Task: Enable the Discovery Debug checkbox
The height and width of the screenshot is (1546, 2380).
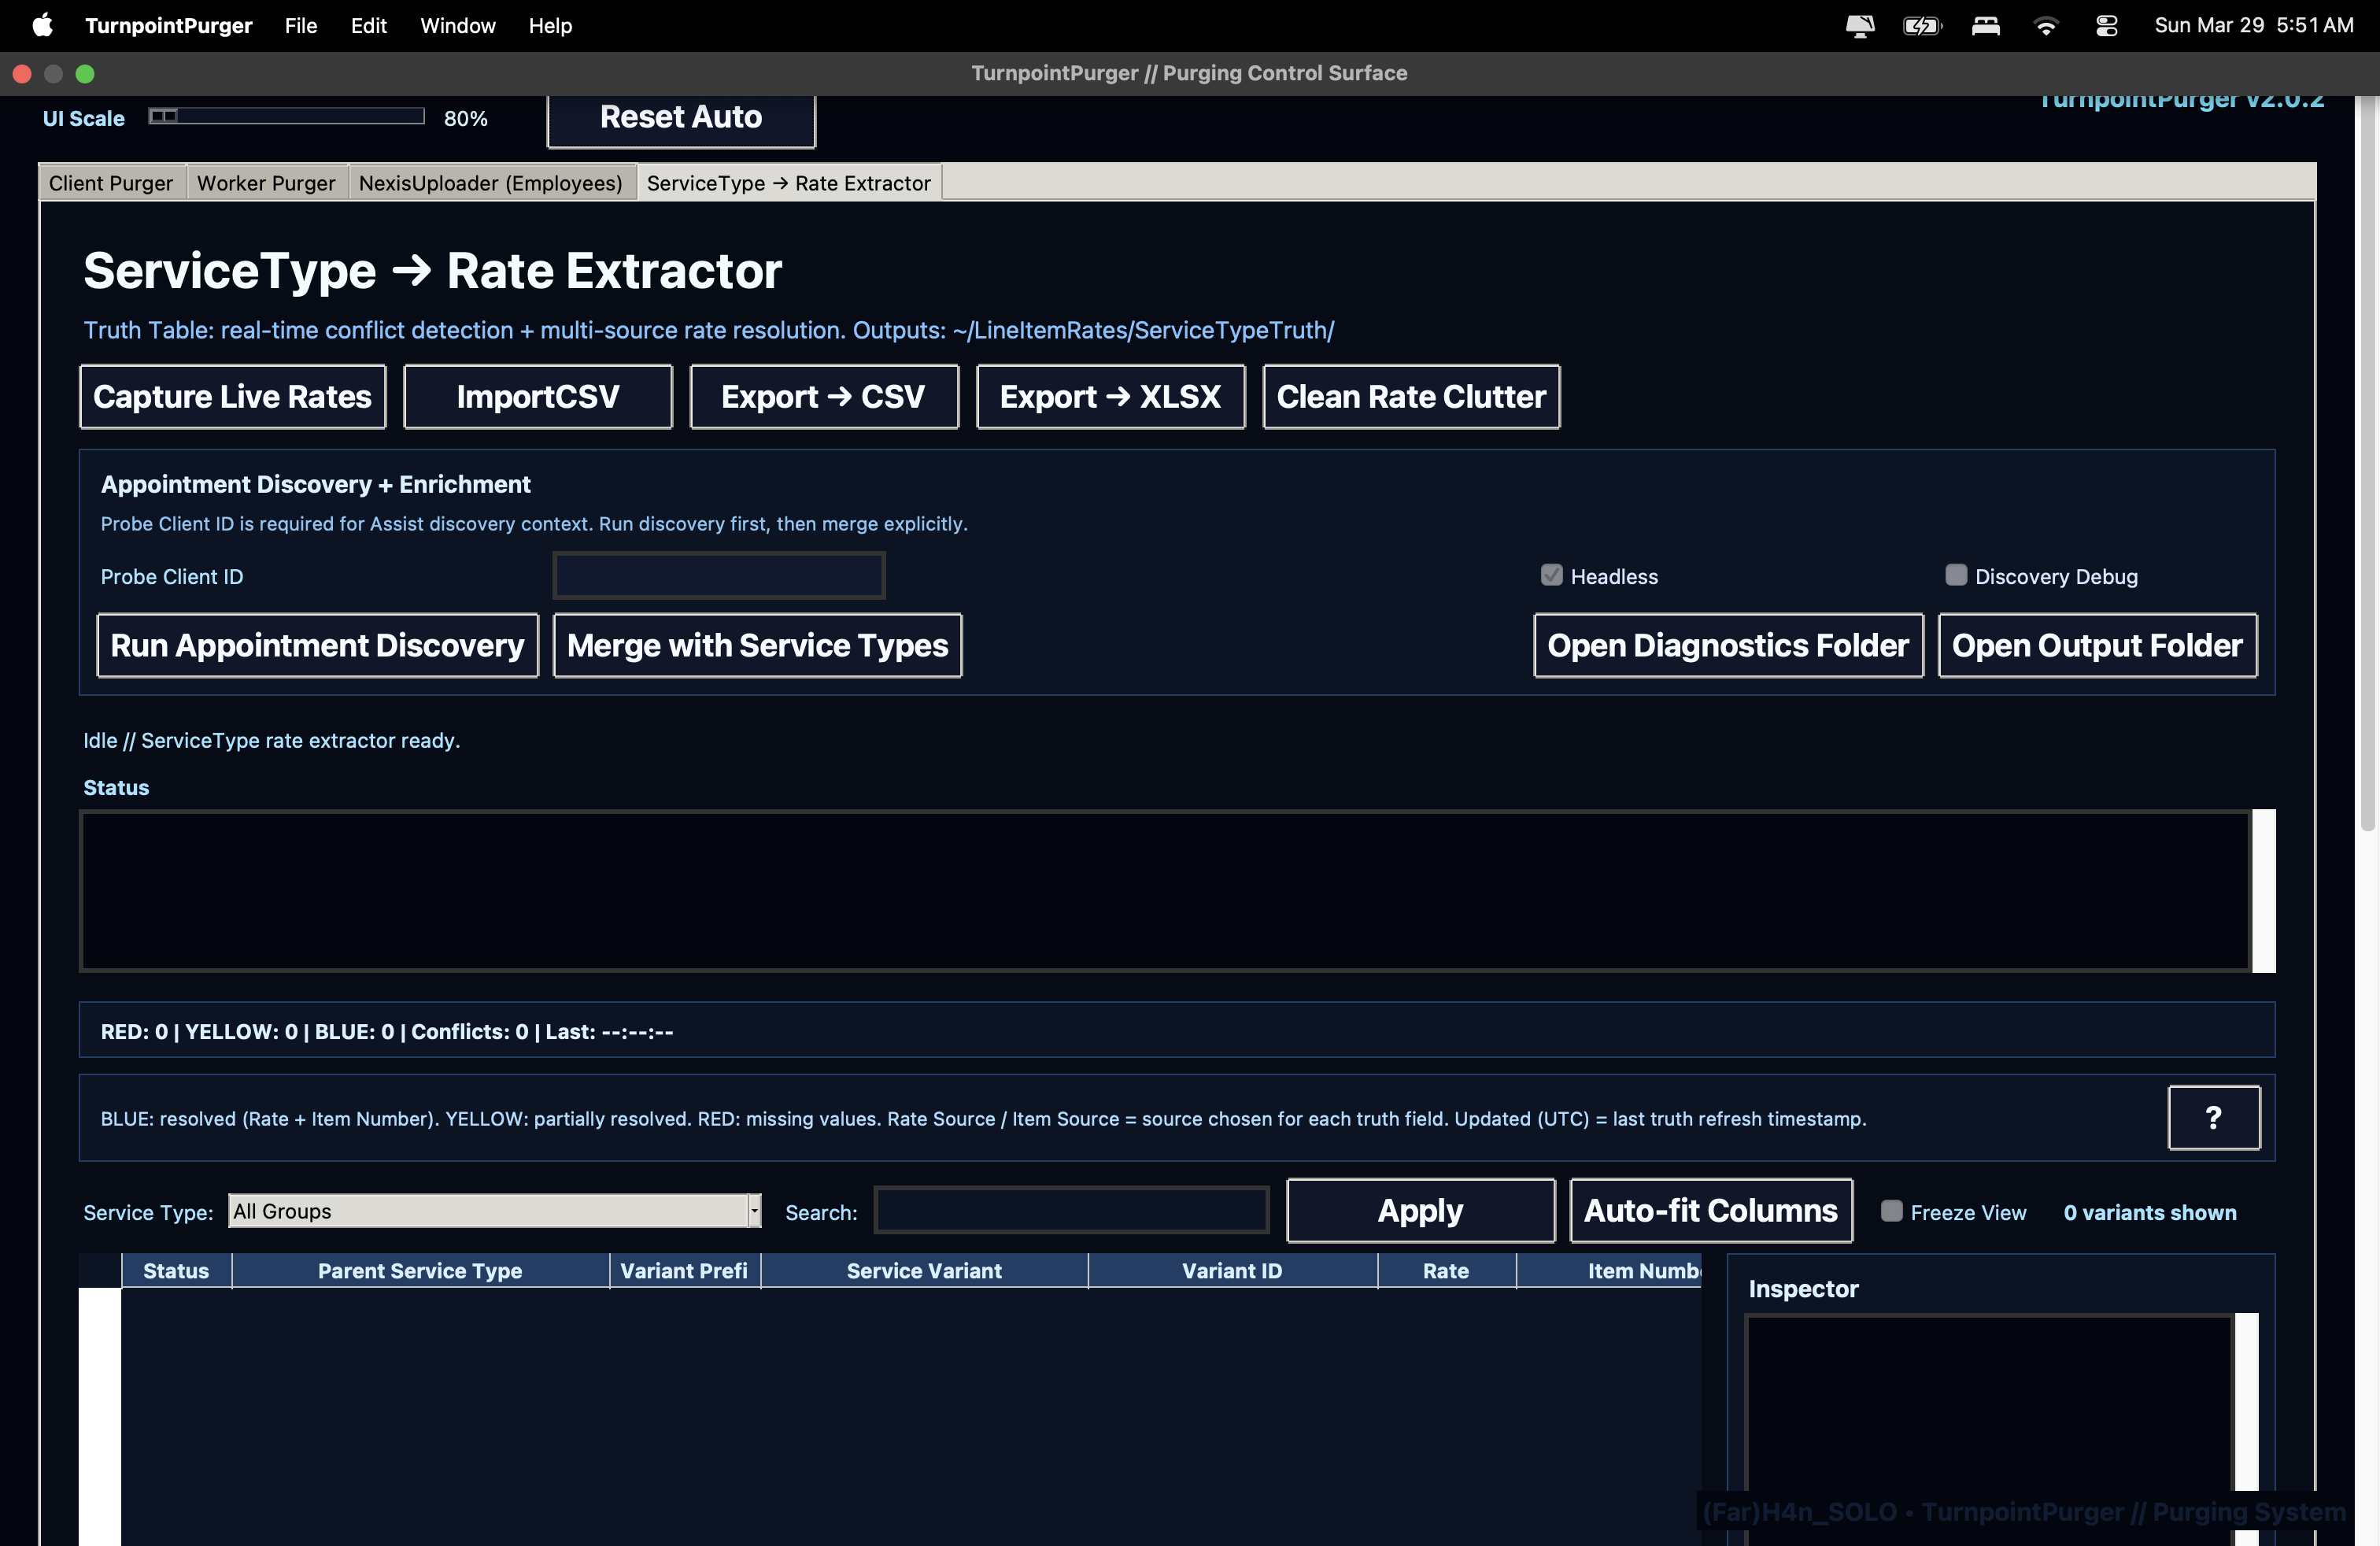Action: point(1956,575)
